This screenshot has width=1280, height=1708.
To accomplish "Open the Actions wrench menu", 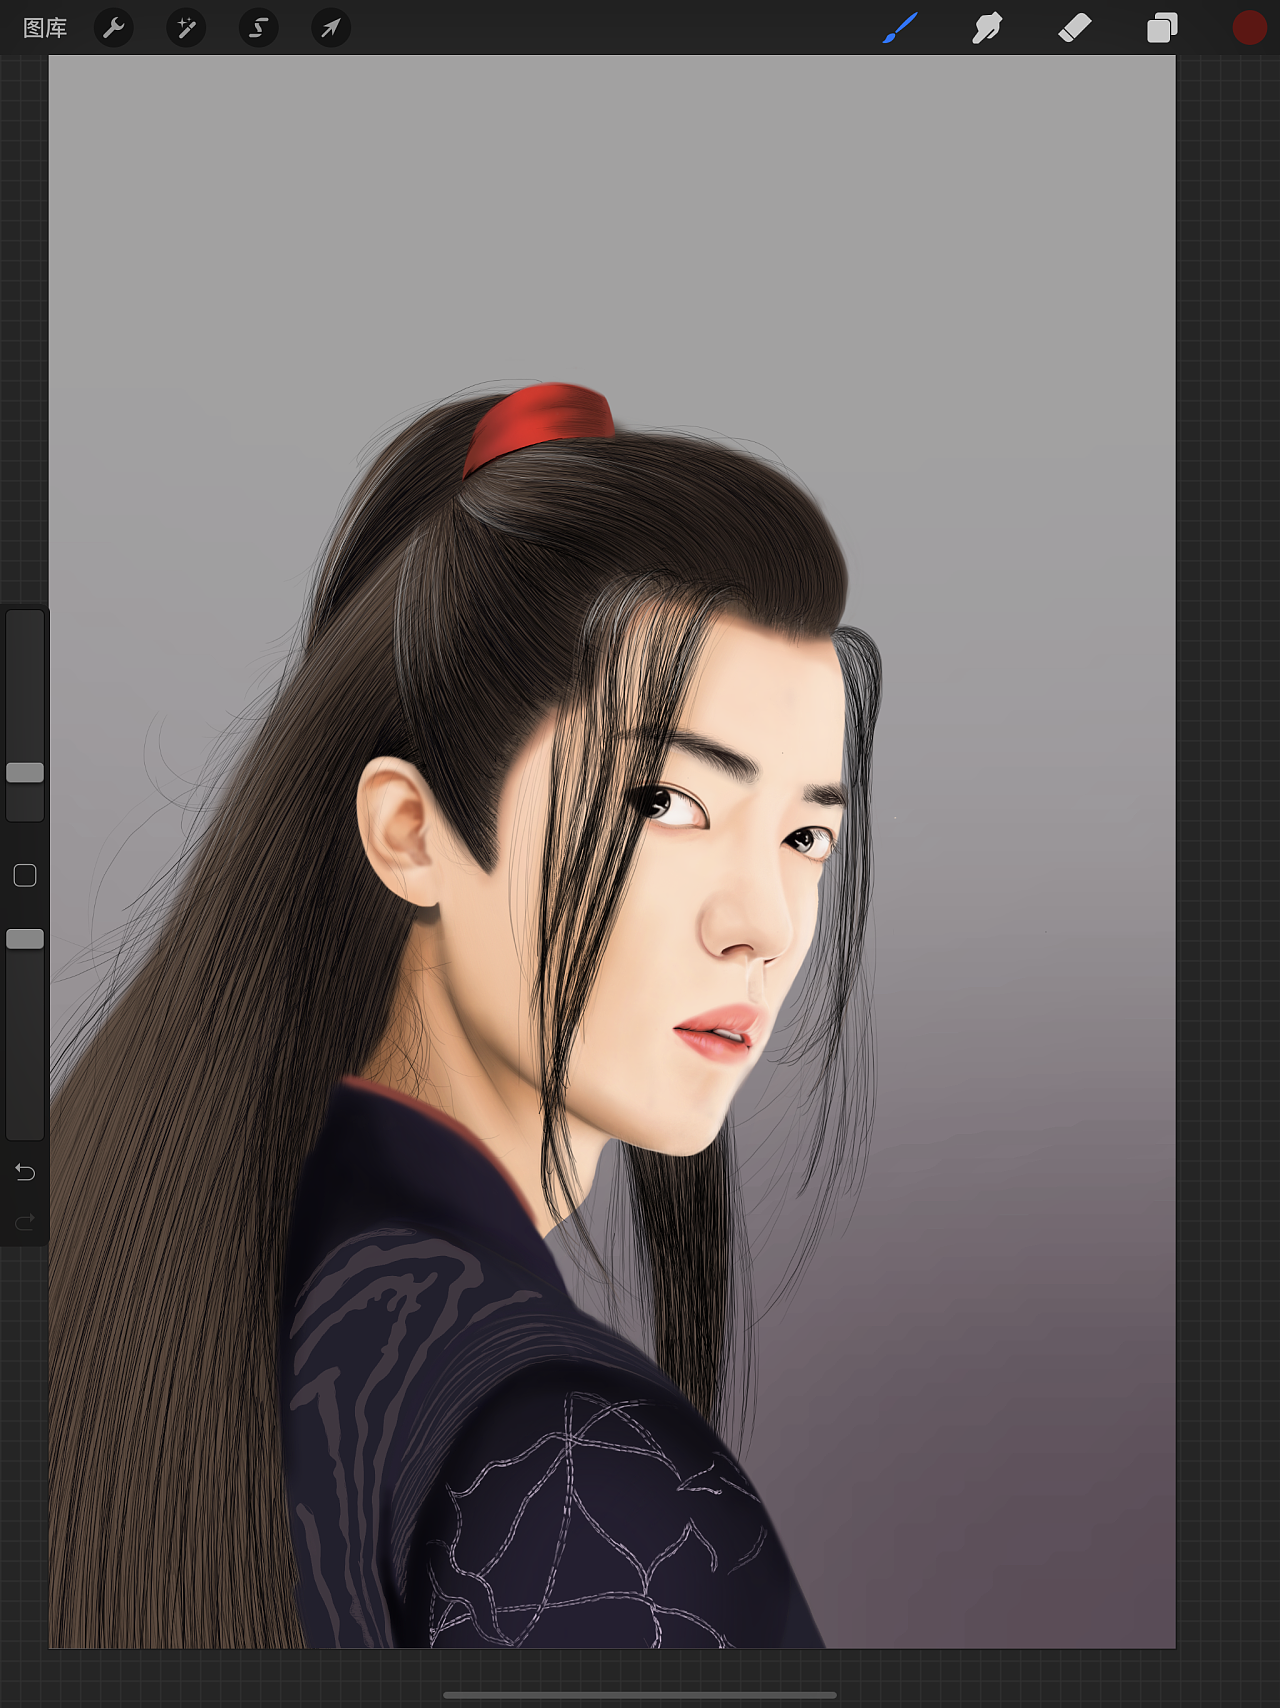I will click(114, 28).
